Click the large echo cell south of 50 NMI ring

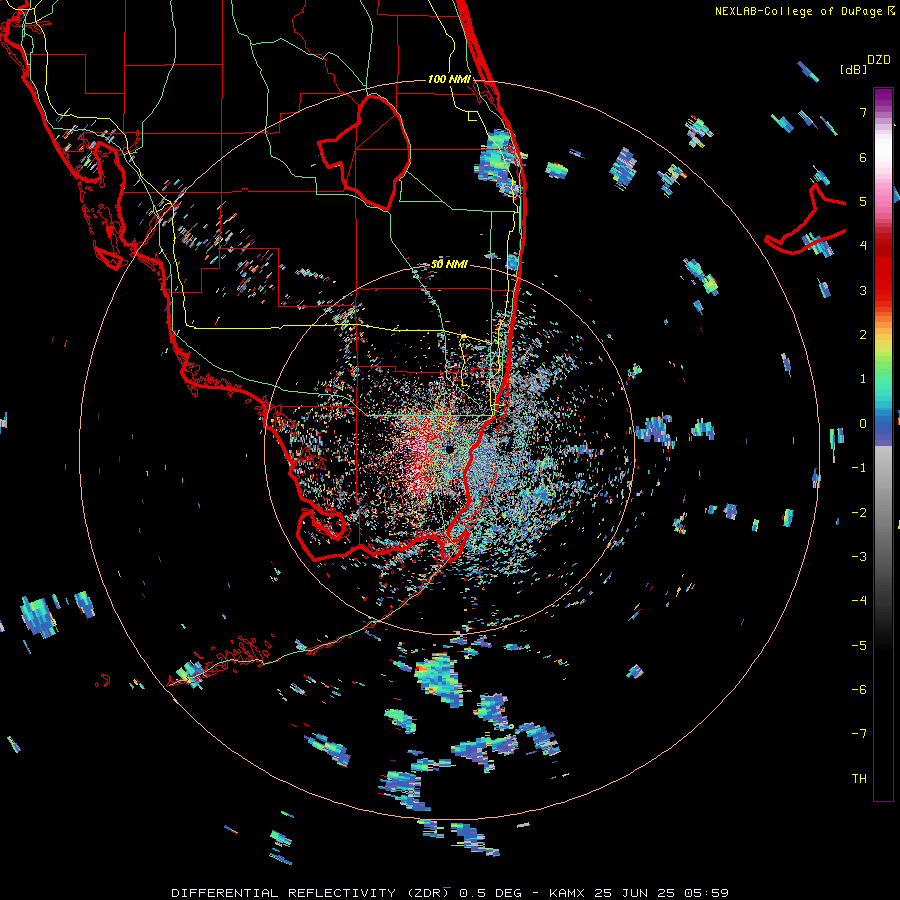coord(439,681)
